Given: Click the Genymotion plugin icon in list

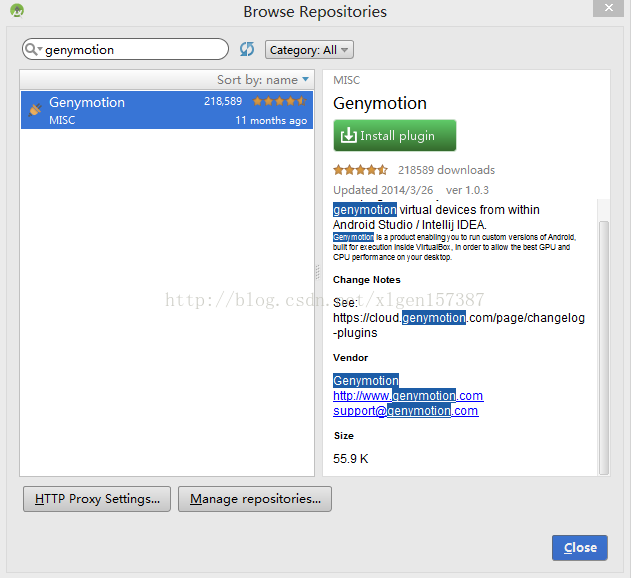Looking at the screenshot, I should coord(35,110).
